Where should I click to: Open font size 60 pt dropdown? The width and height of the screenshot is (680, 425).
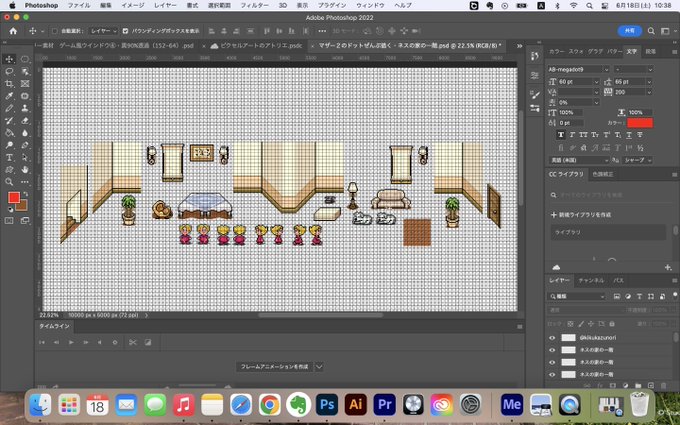click(596, 82)
